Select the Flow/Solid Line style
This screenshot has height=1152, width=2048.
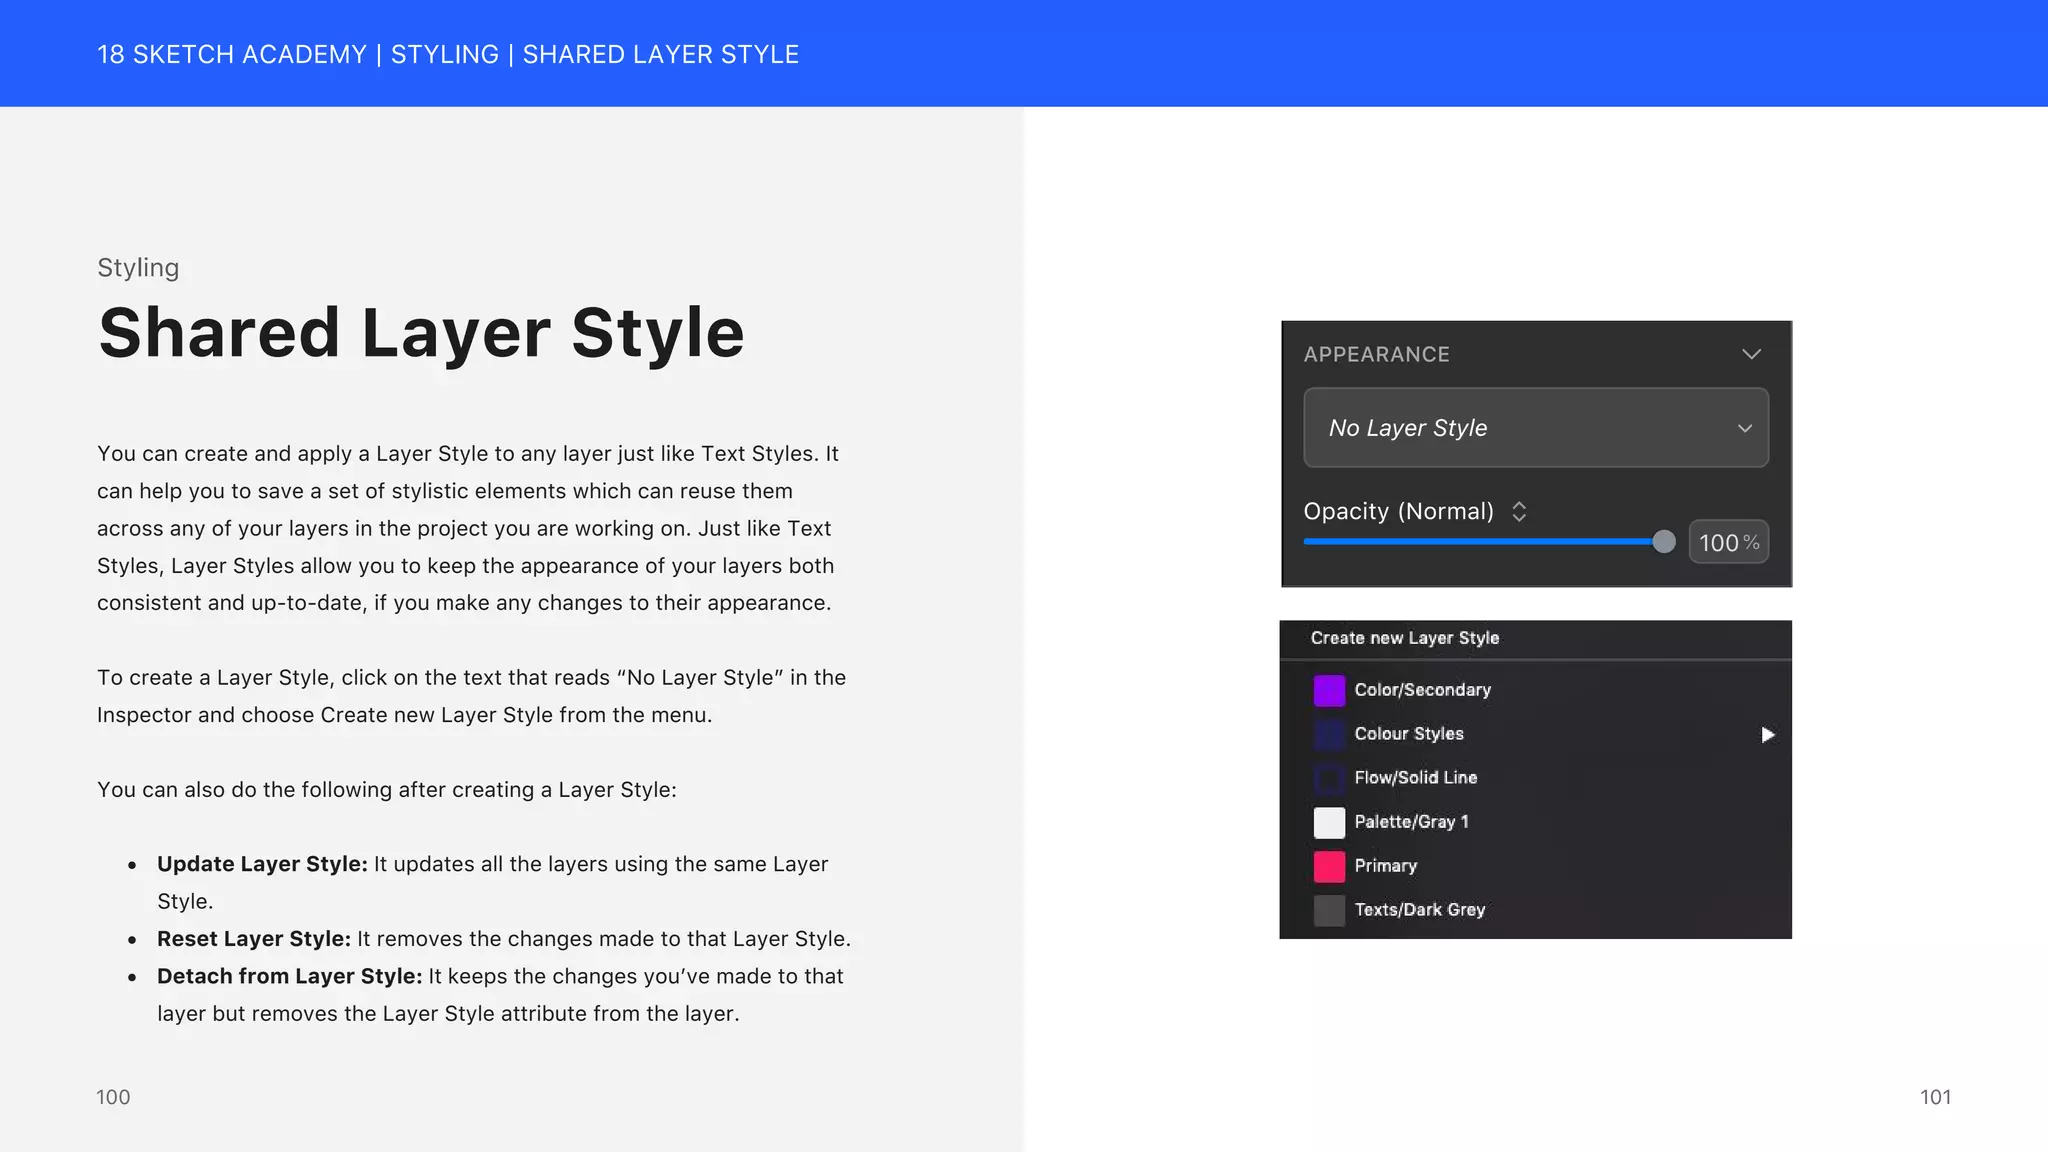1536,778
